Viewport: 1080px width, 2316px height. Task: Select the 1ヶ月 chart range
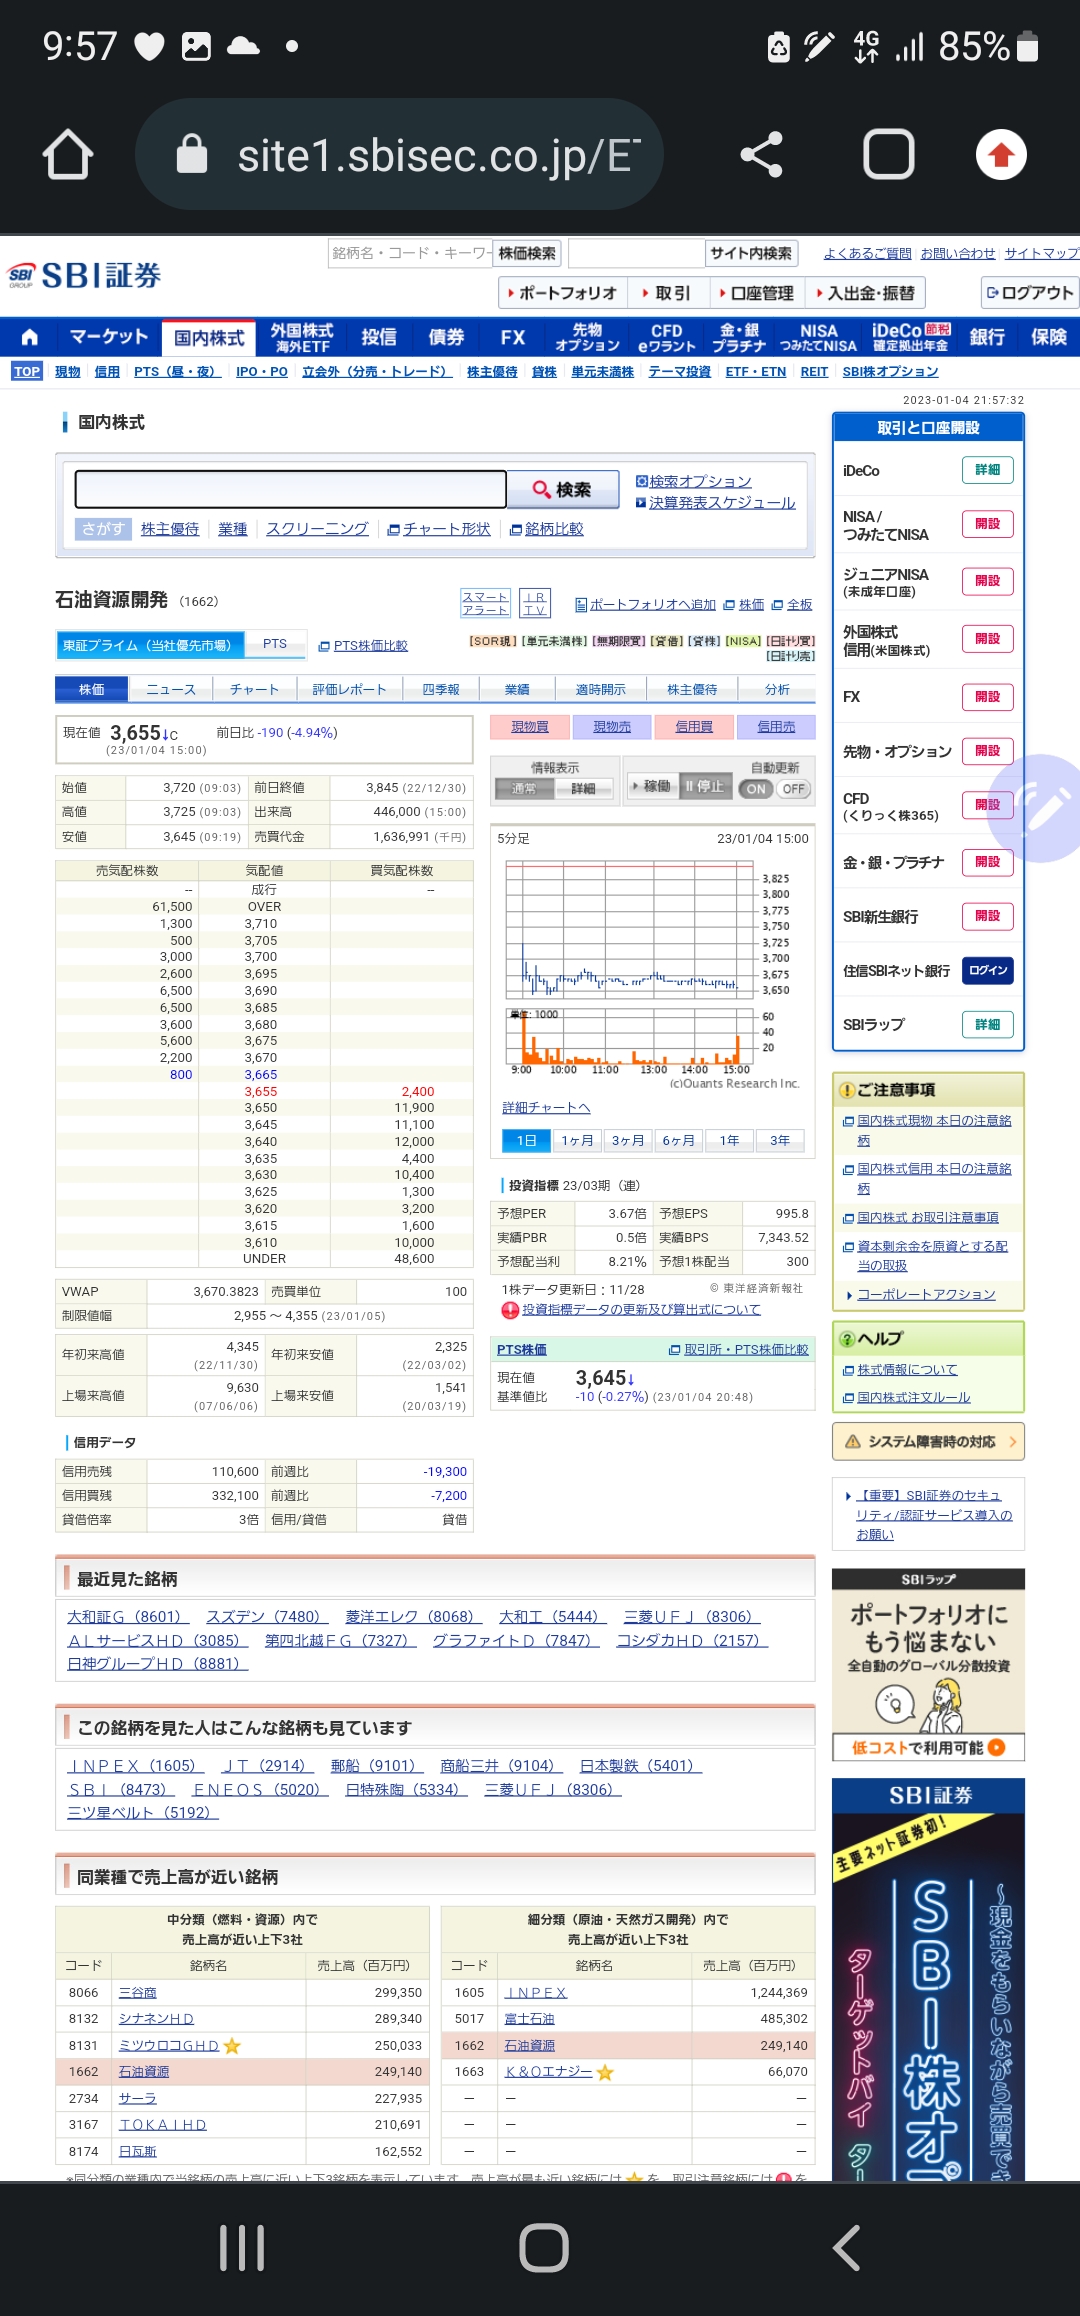577,1141
